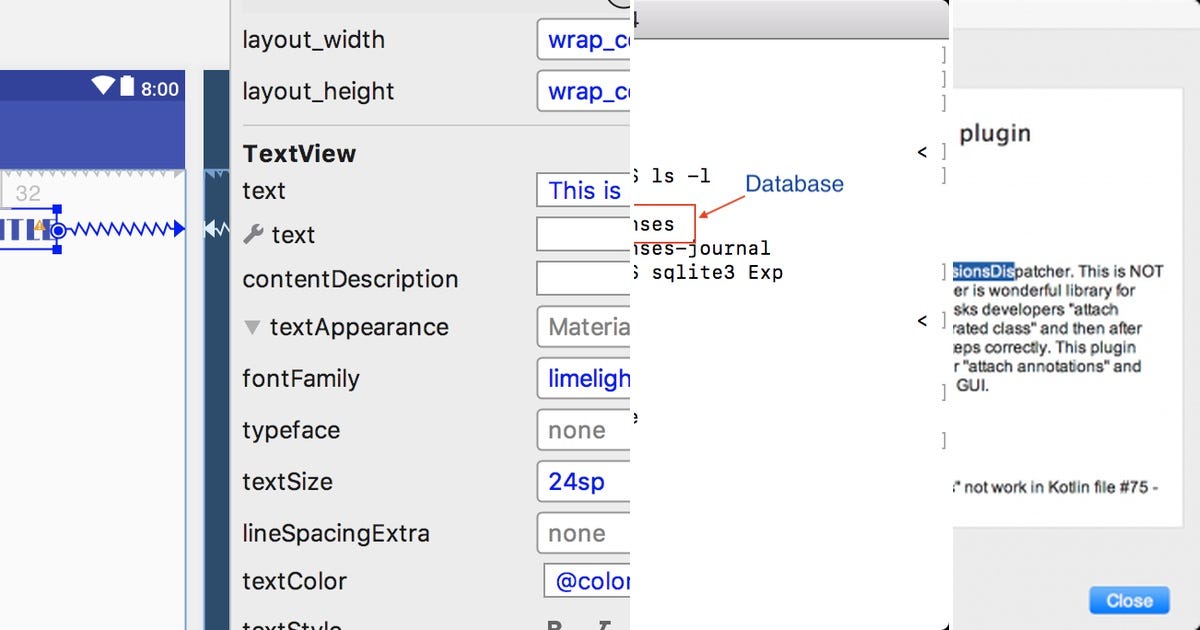Click the right constraint arrow tip in preview
1200x630 pixels.
pos(179,230)
